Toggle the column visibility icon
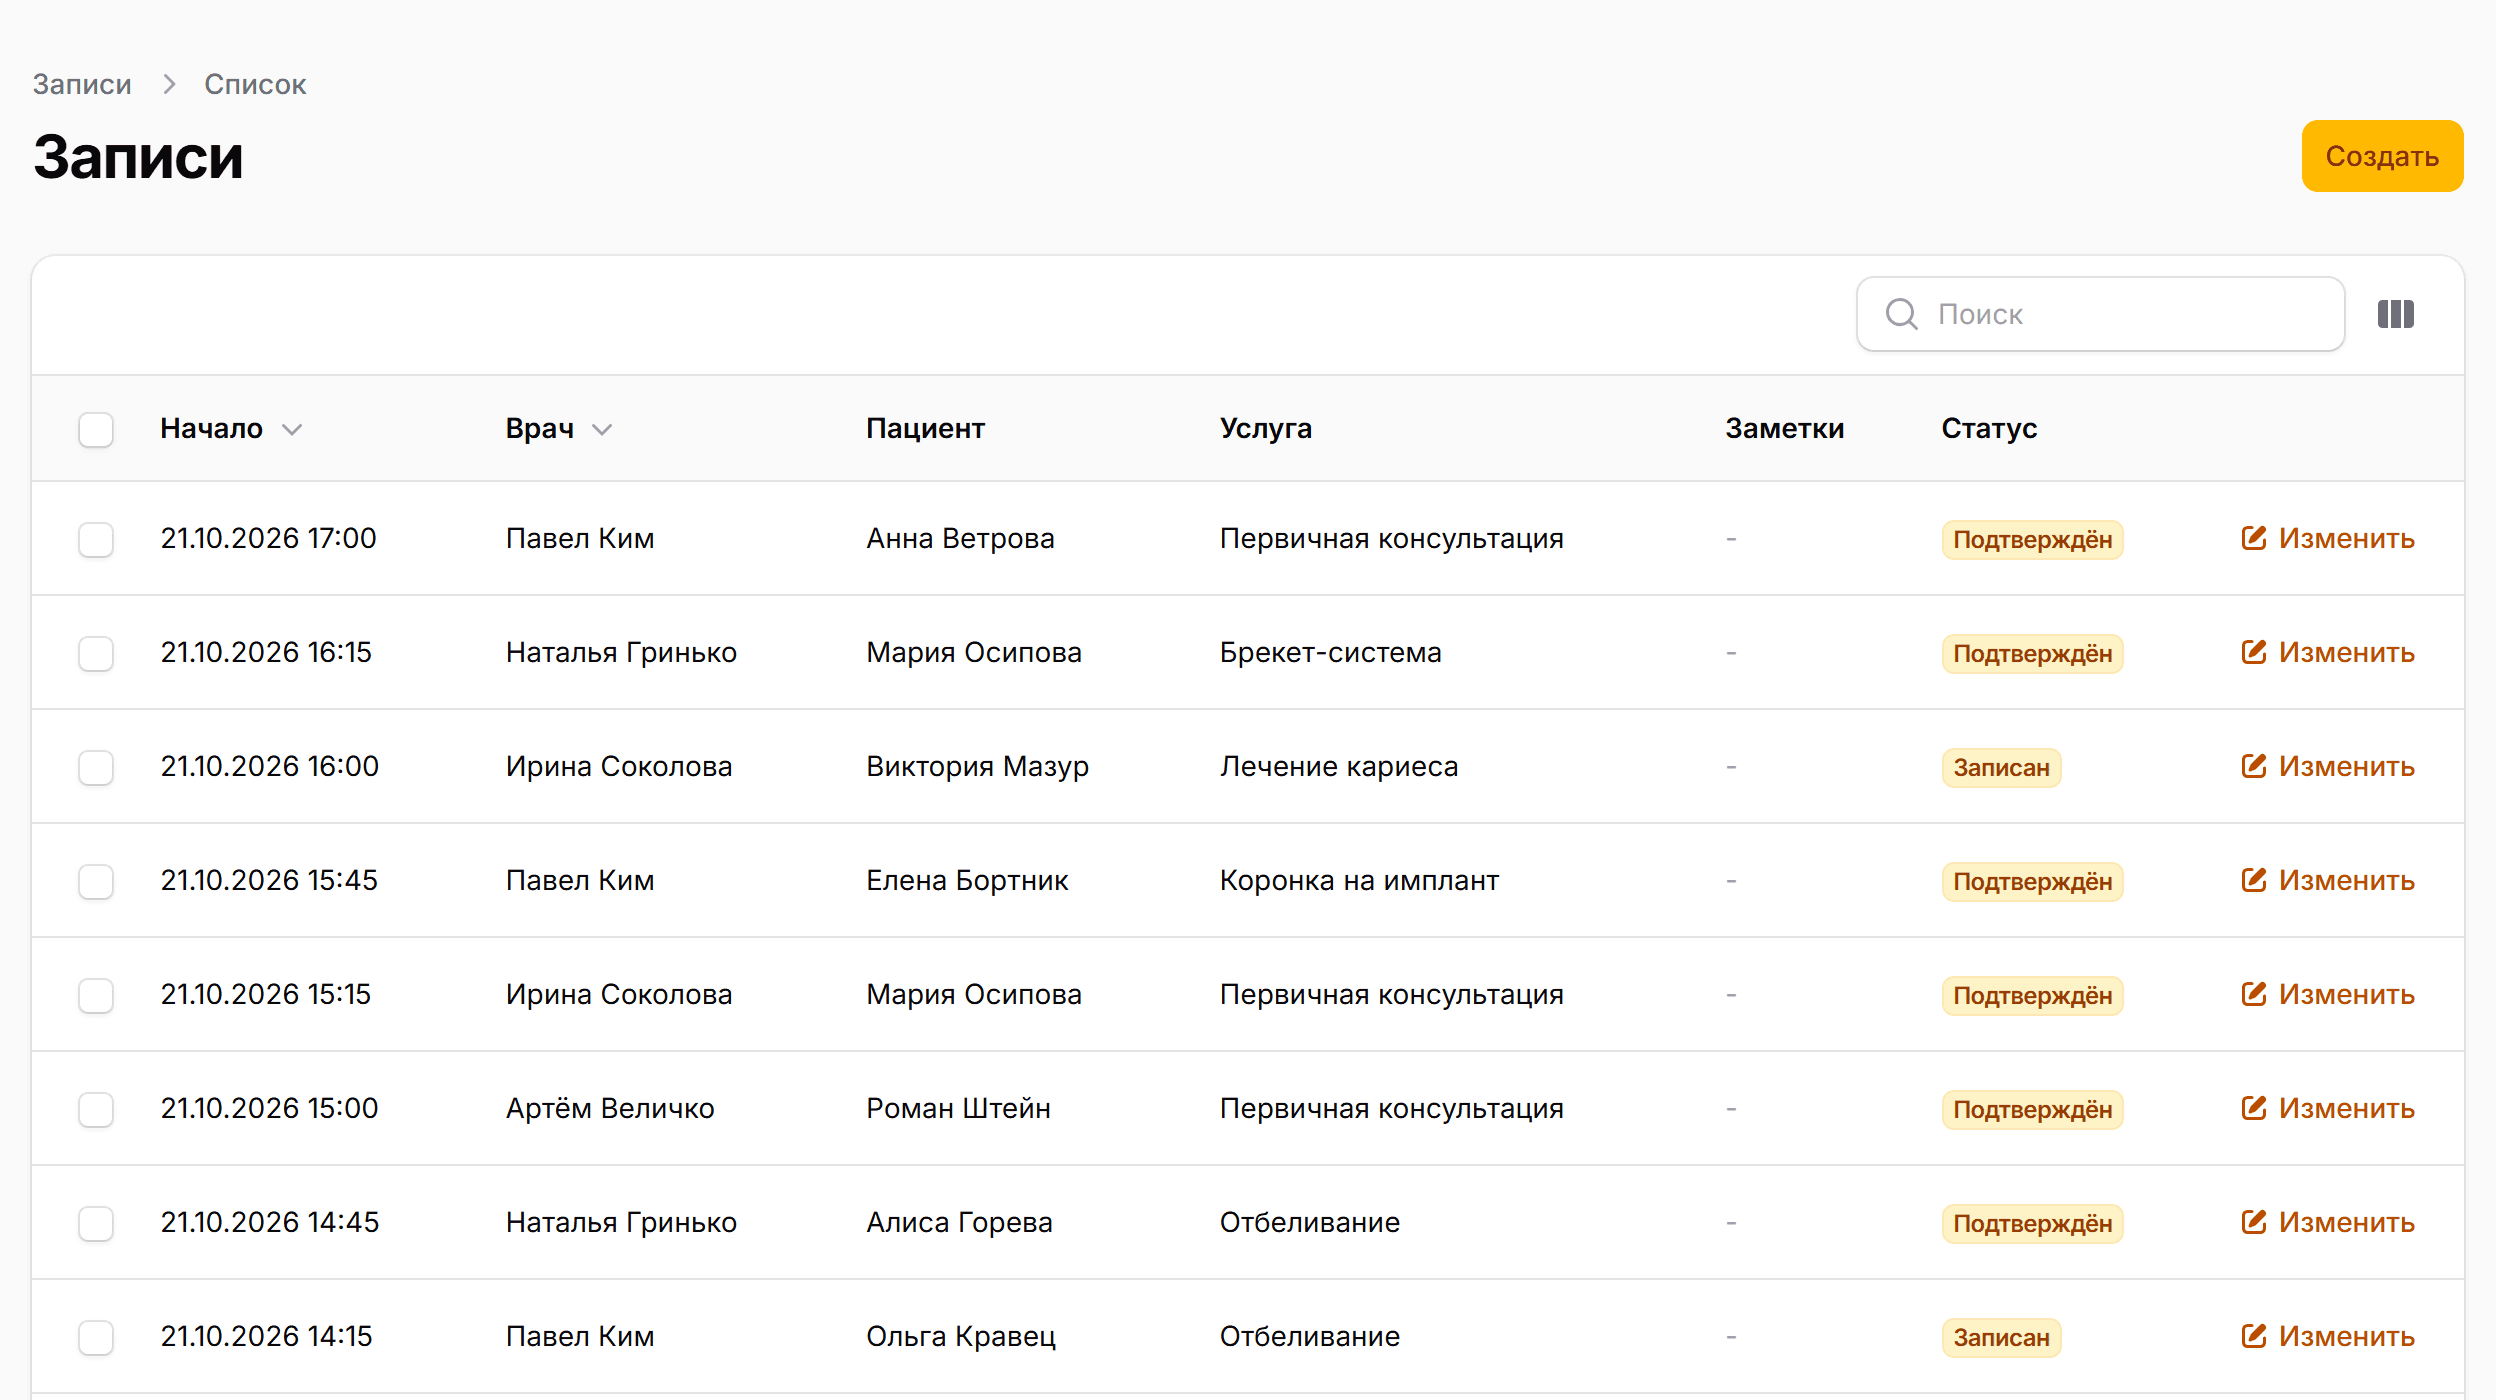This screenshot has width=2496, height=1400. (x=2395, y=314)
